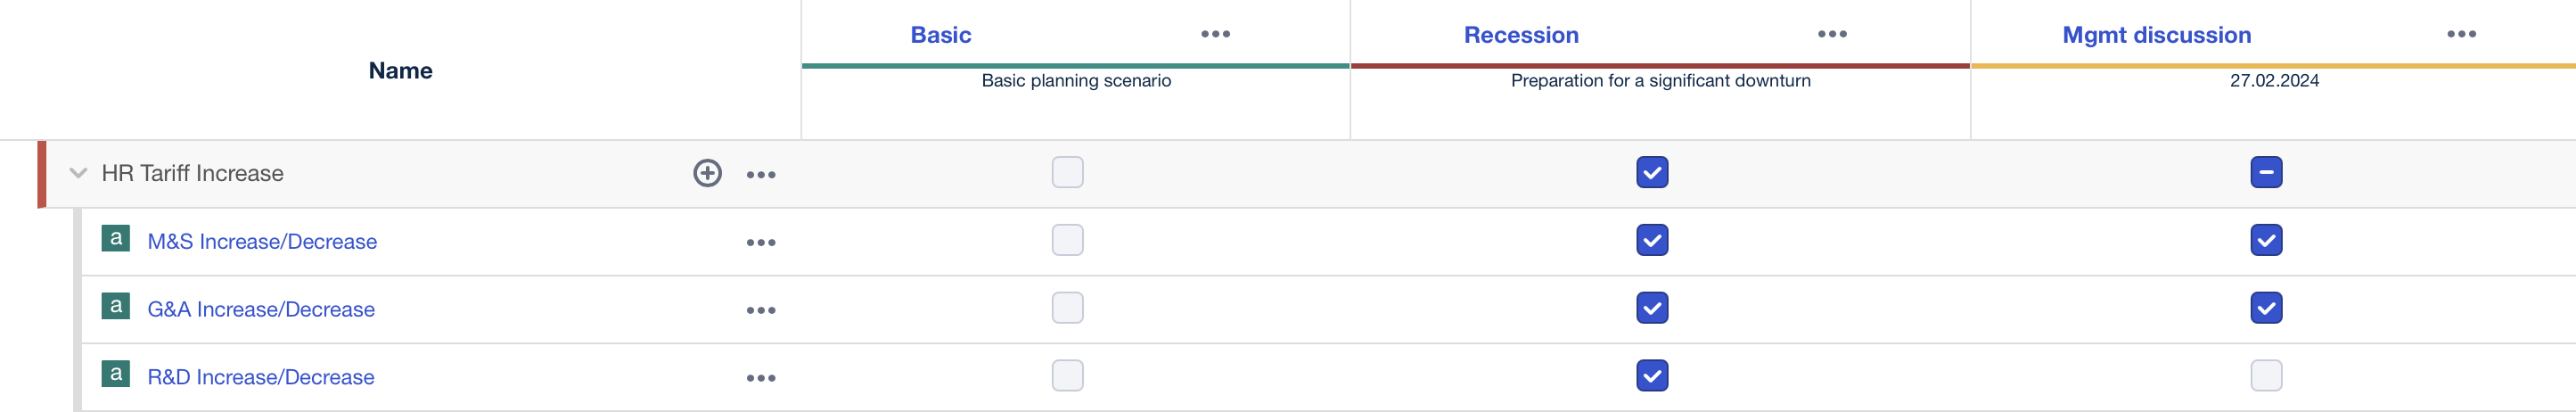
Task: Open options for the R&D Increase/Decrease row
Action: pos(761,378)
